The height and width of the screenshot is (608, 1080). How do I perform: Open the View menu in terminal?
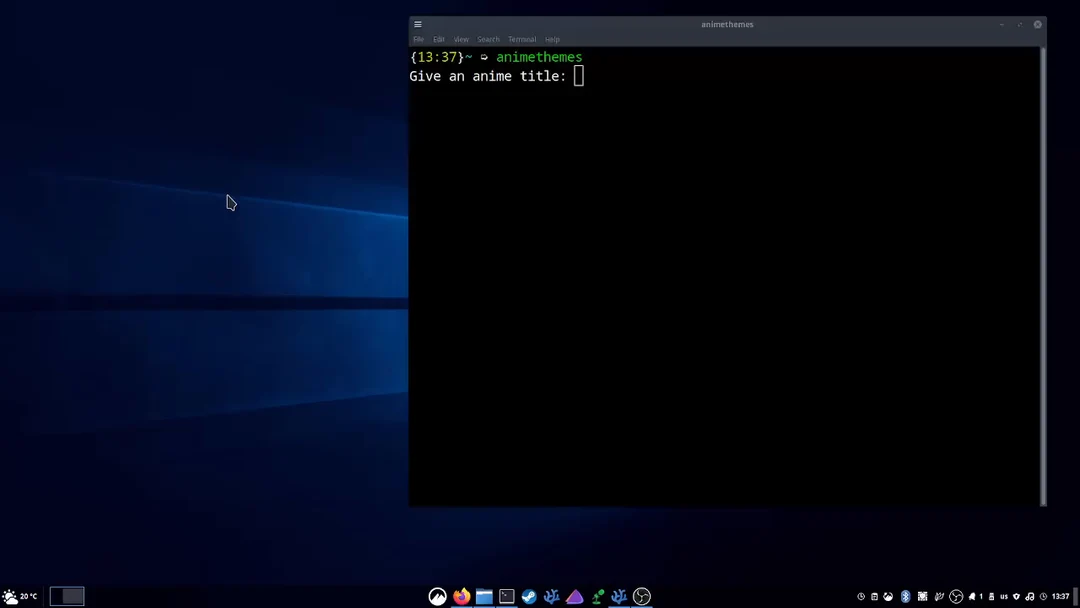click(461, 39)
